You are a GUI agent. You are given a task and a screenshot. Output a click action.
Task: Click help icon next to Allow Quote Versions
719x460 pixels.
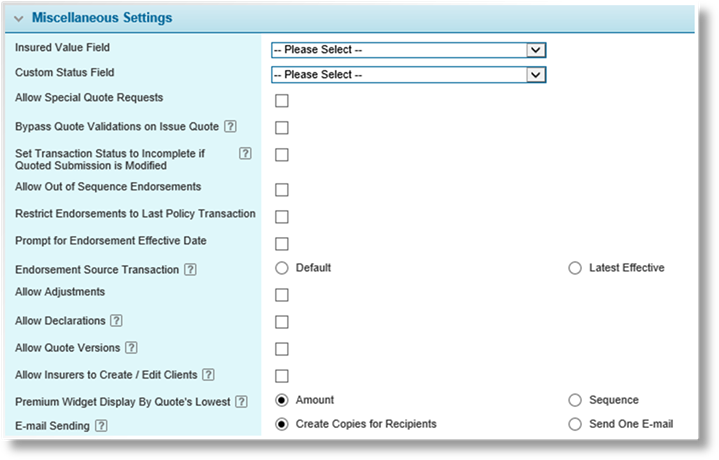[131, 347]
